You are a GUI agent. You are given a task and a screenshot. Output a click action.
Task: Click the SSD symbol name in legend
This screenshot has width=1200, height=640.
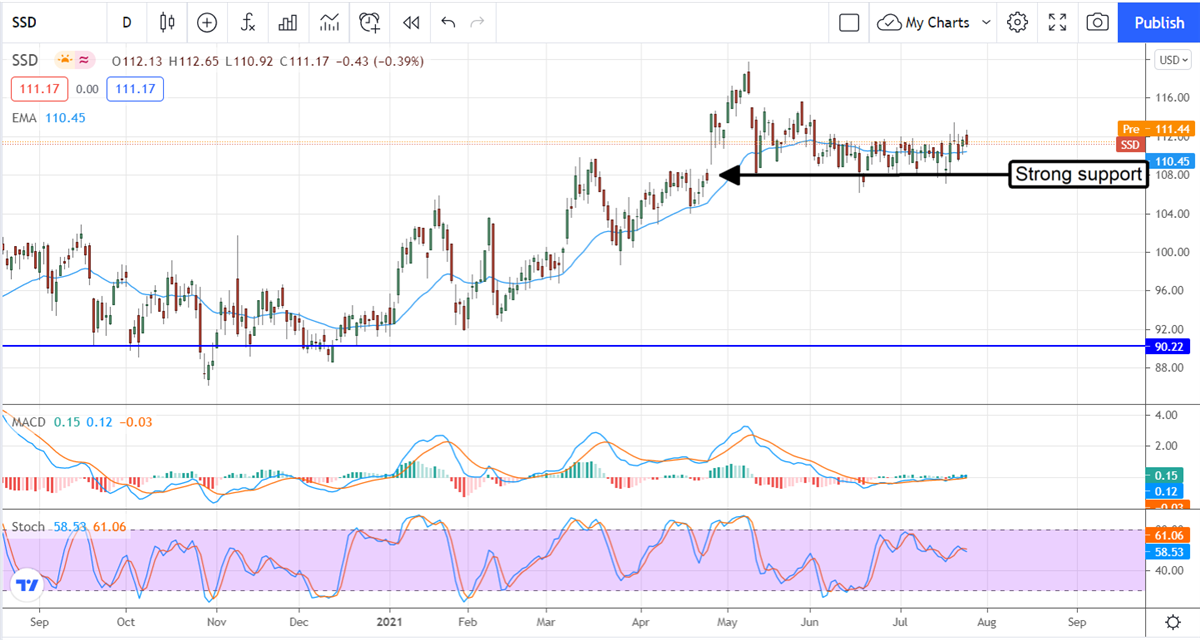coord(25,60)
